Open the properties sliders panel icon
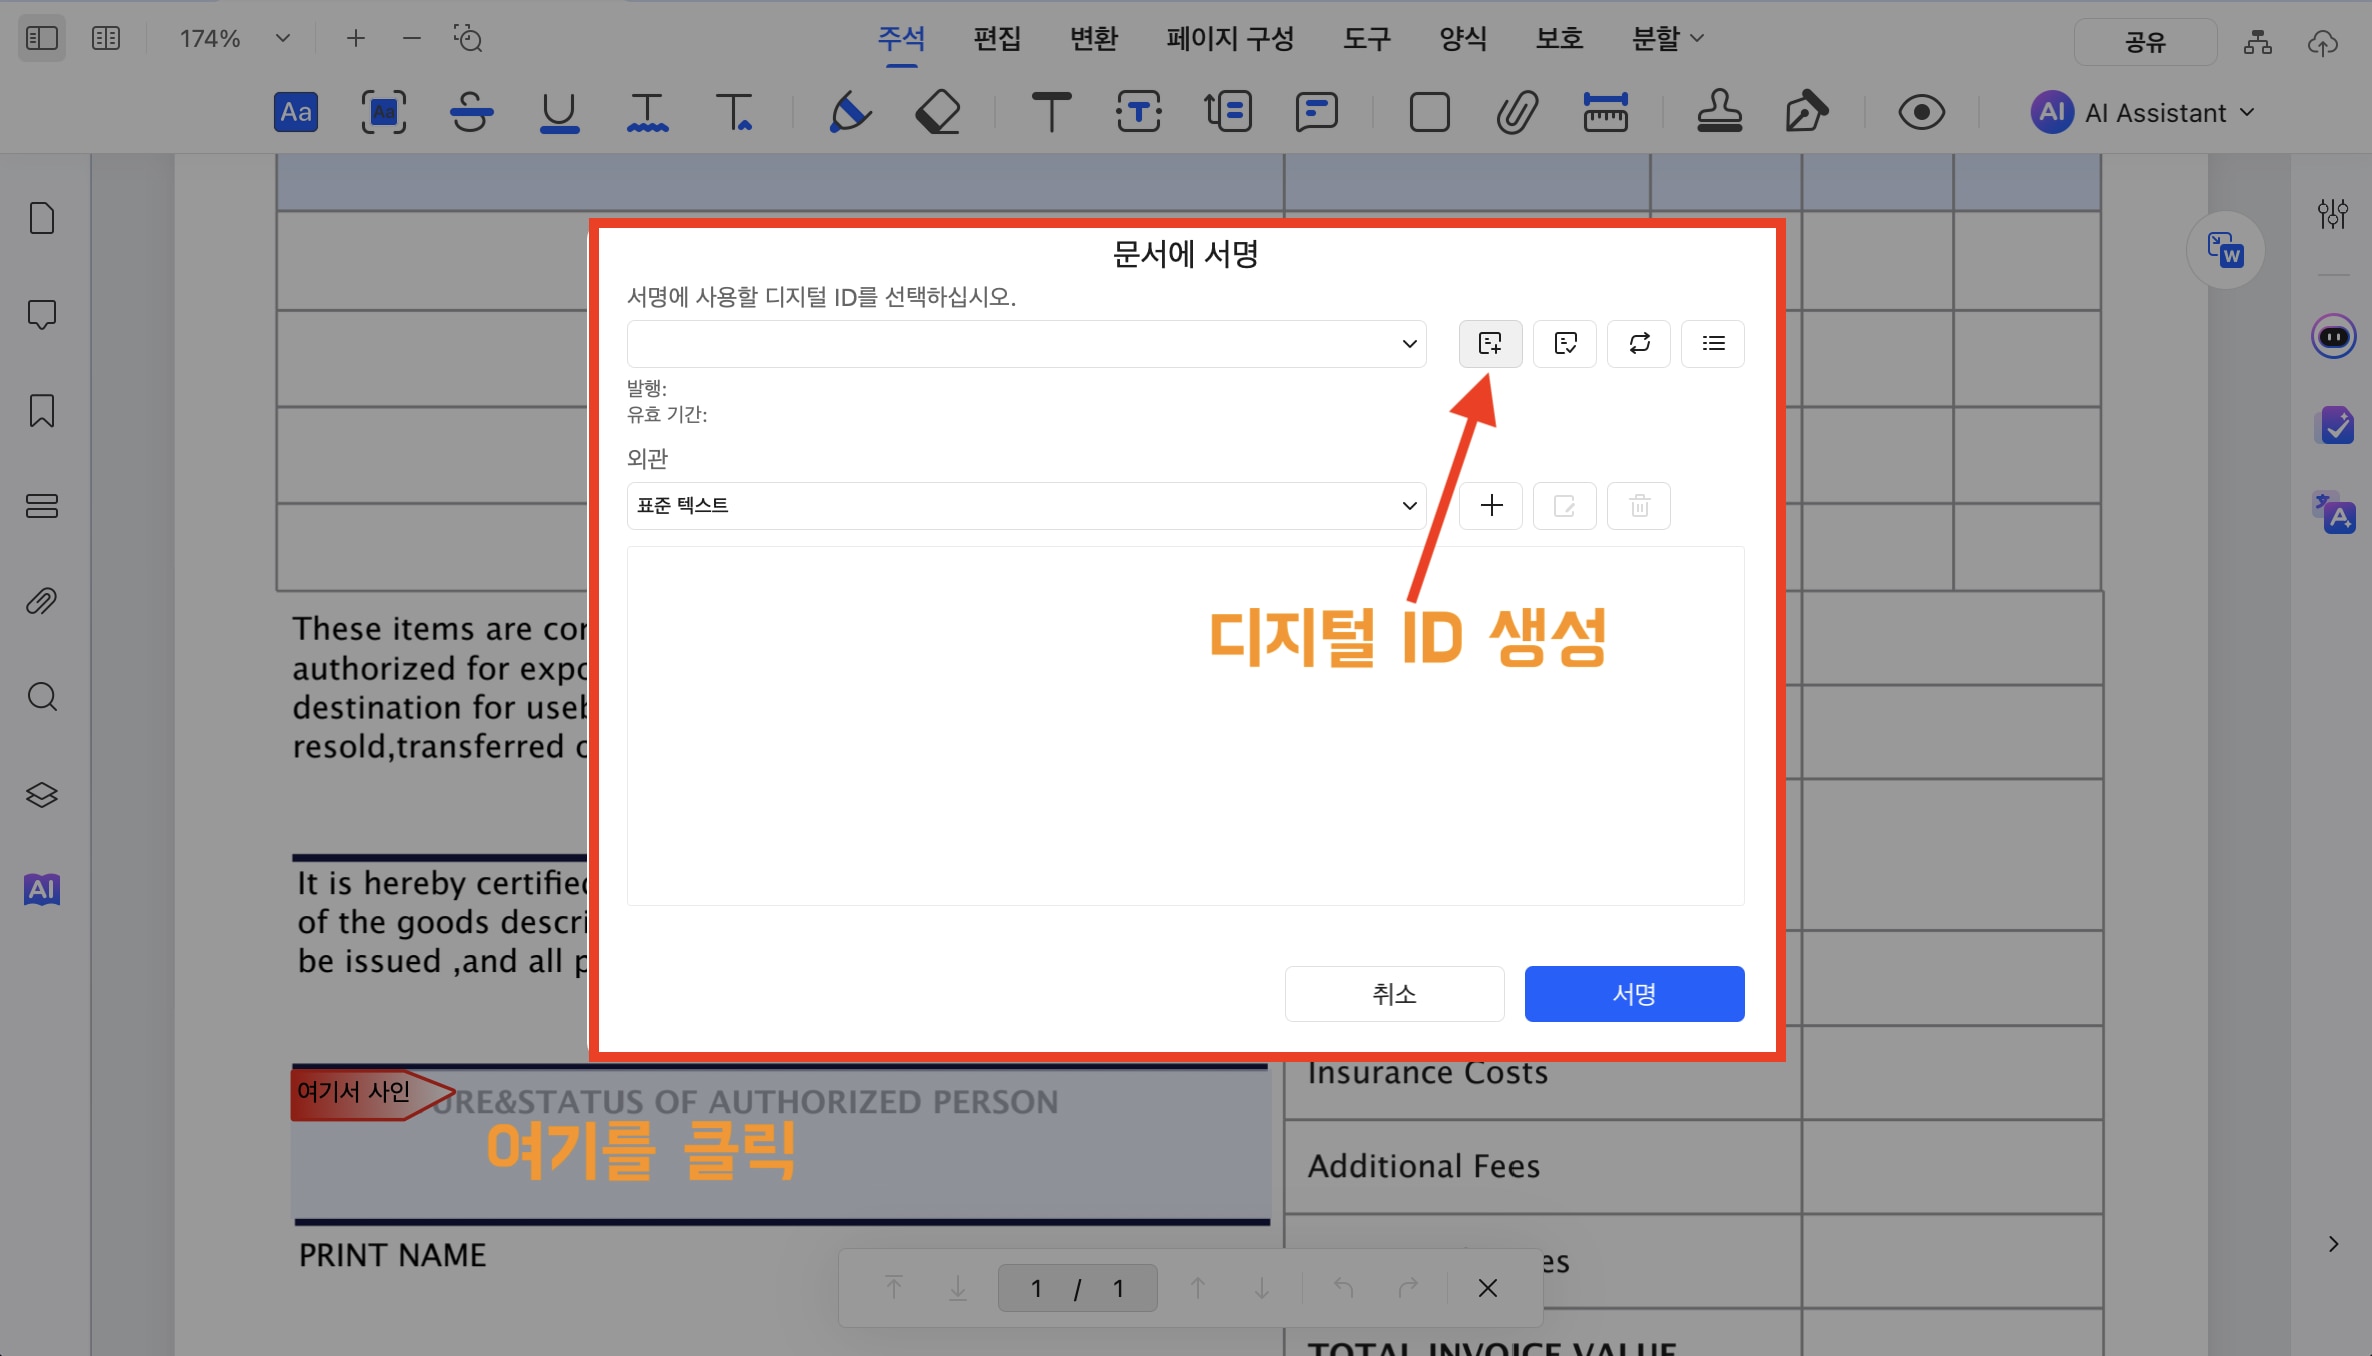The image size is (2372, 1356). click(2333, 213)
